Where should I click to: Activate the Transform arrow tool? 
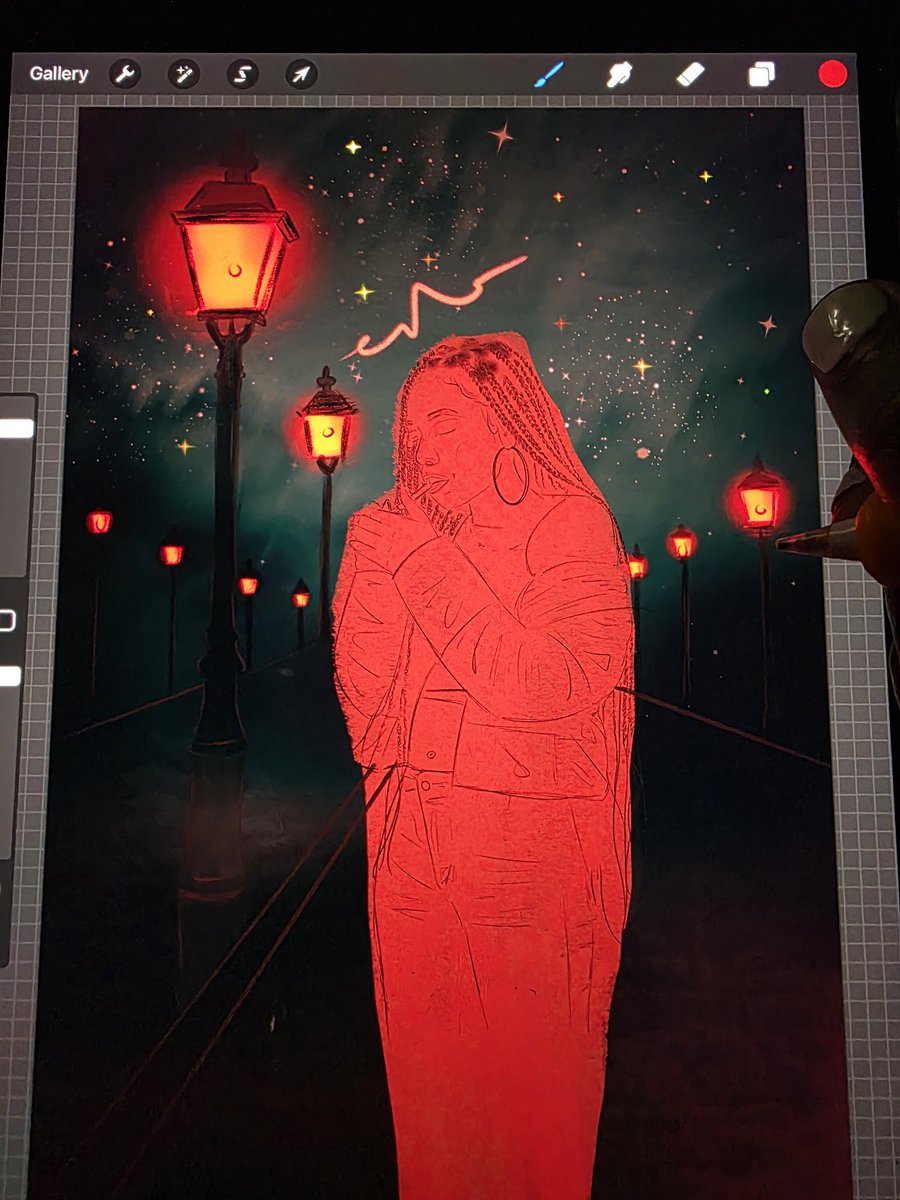[301, 74]
